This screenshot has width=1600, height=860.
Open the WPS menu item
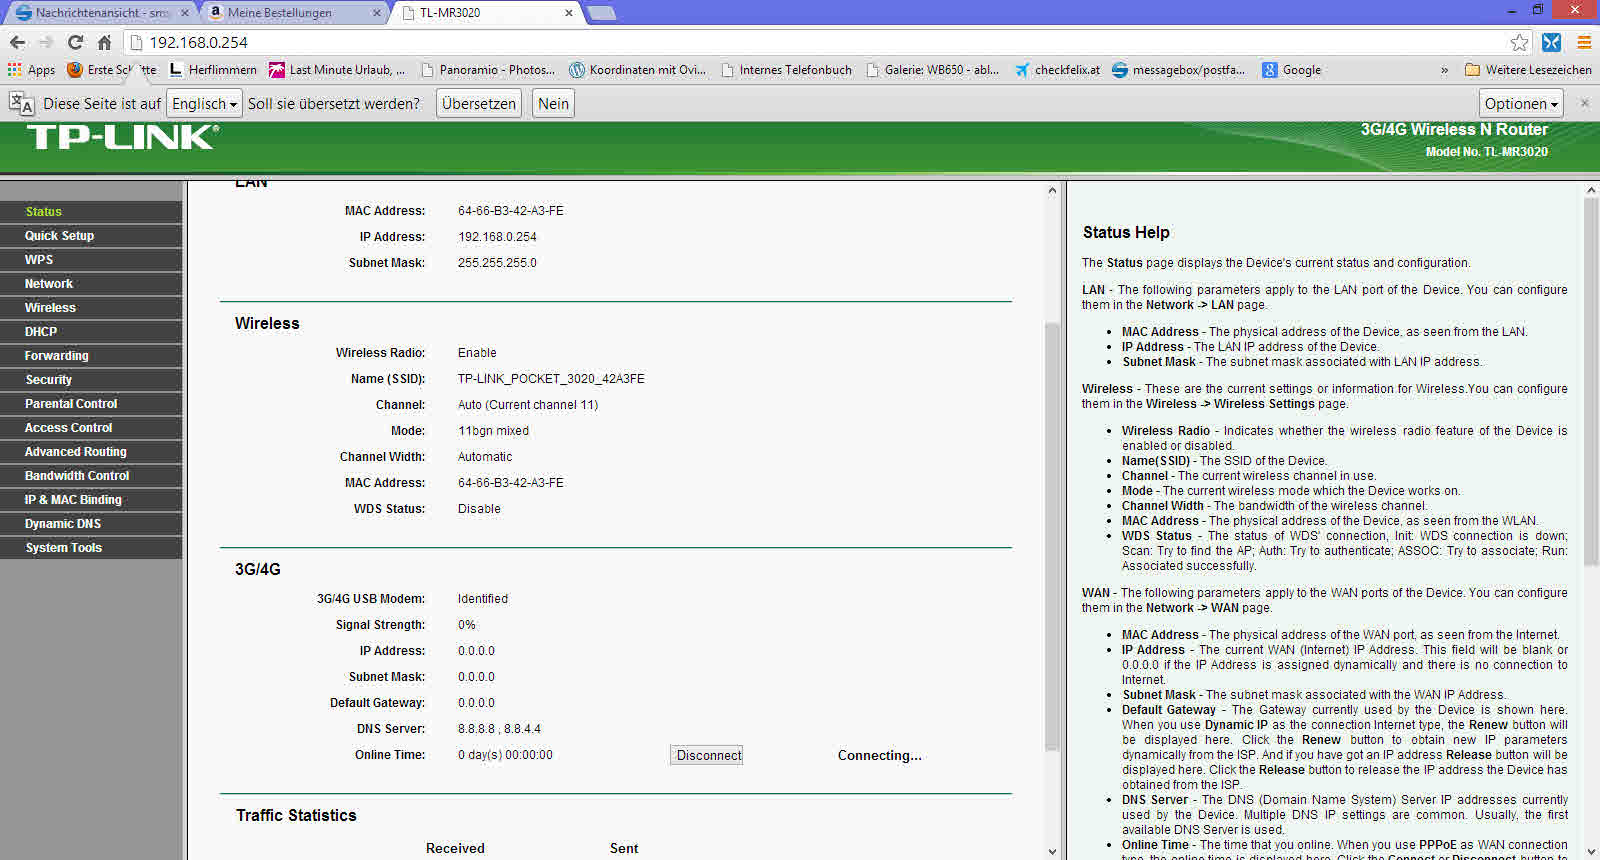(x=91, y=260)
